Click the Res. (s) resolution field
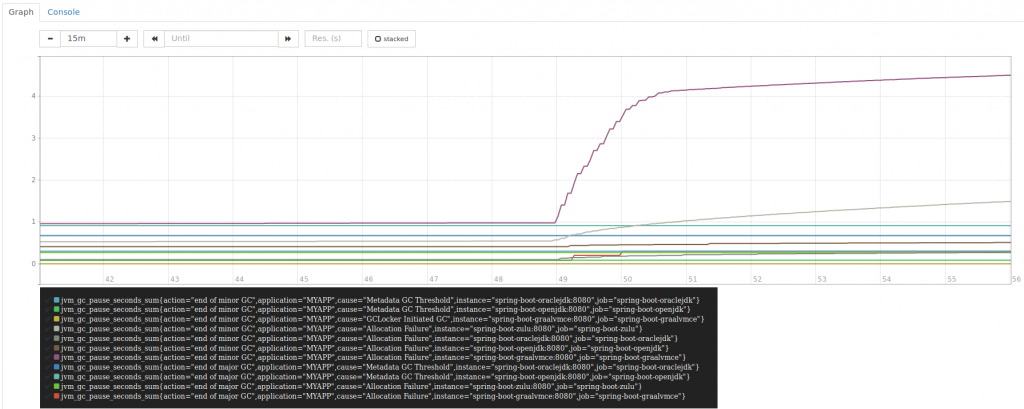Viewport: 1024px width, 409px height. click(332, 38)
